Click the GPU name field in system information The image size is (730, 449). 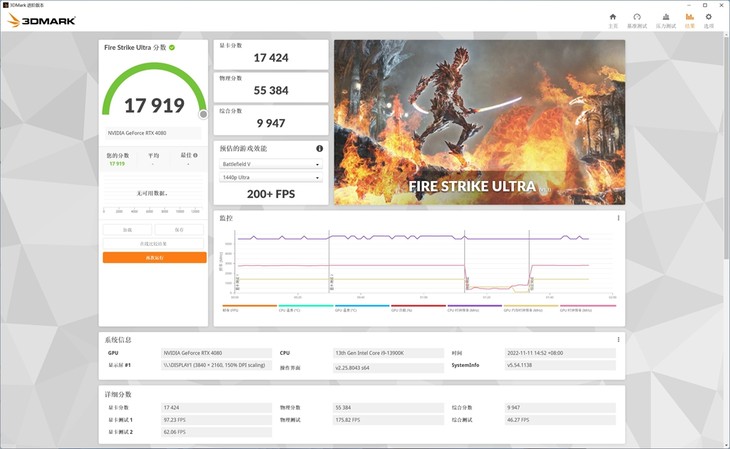[216, 353]
